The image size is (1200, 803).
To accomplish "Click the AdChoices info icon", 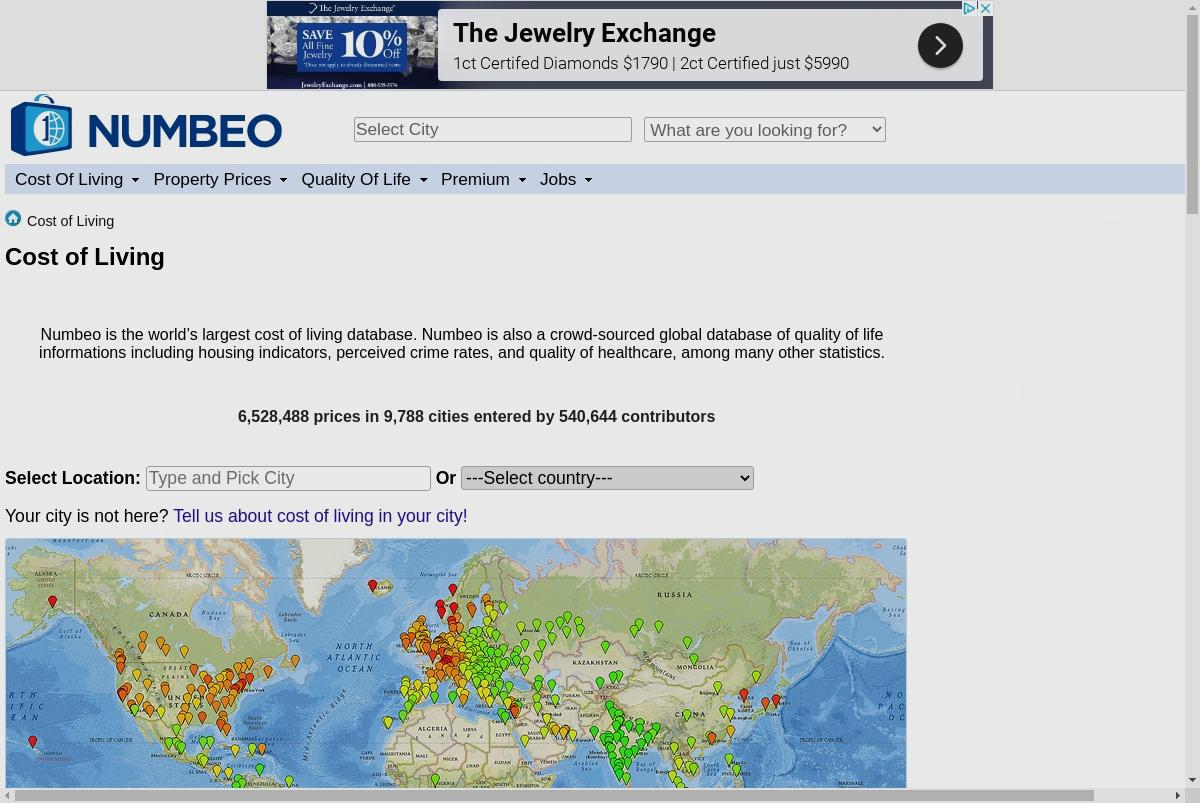I will [x=969, y=8].
